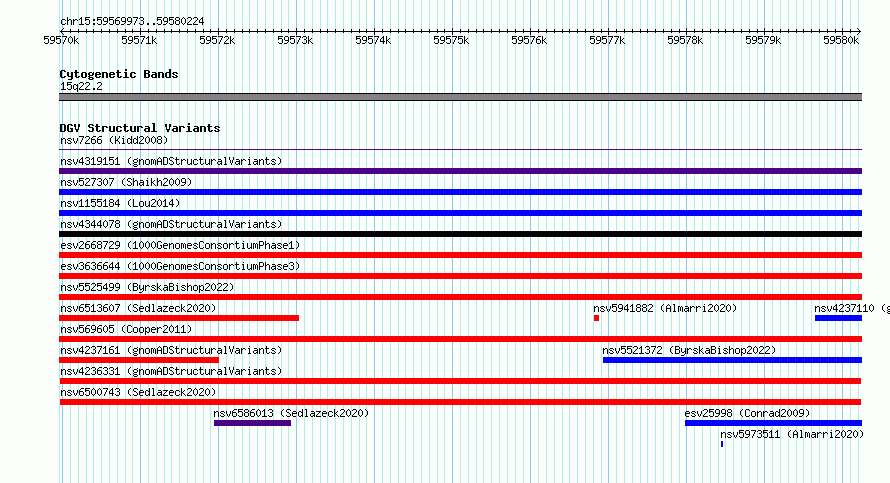Click the Cytogenetic Bands track title

click(119, 74)
